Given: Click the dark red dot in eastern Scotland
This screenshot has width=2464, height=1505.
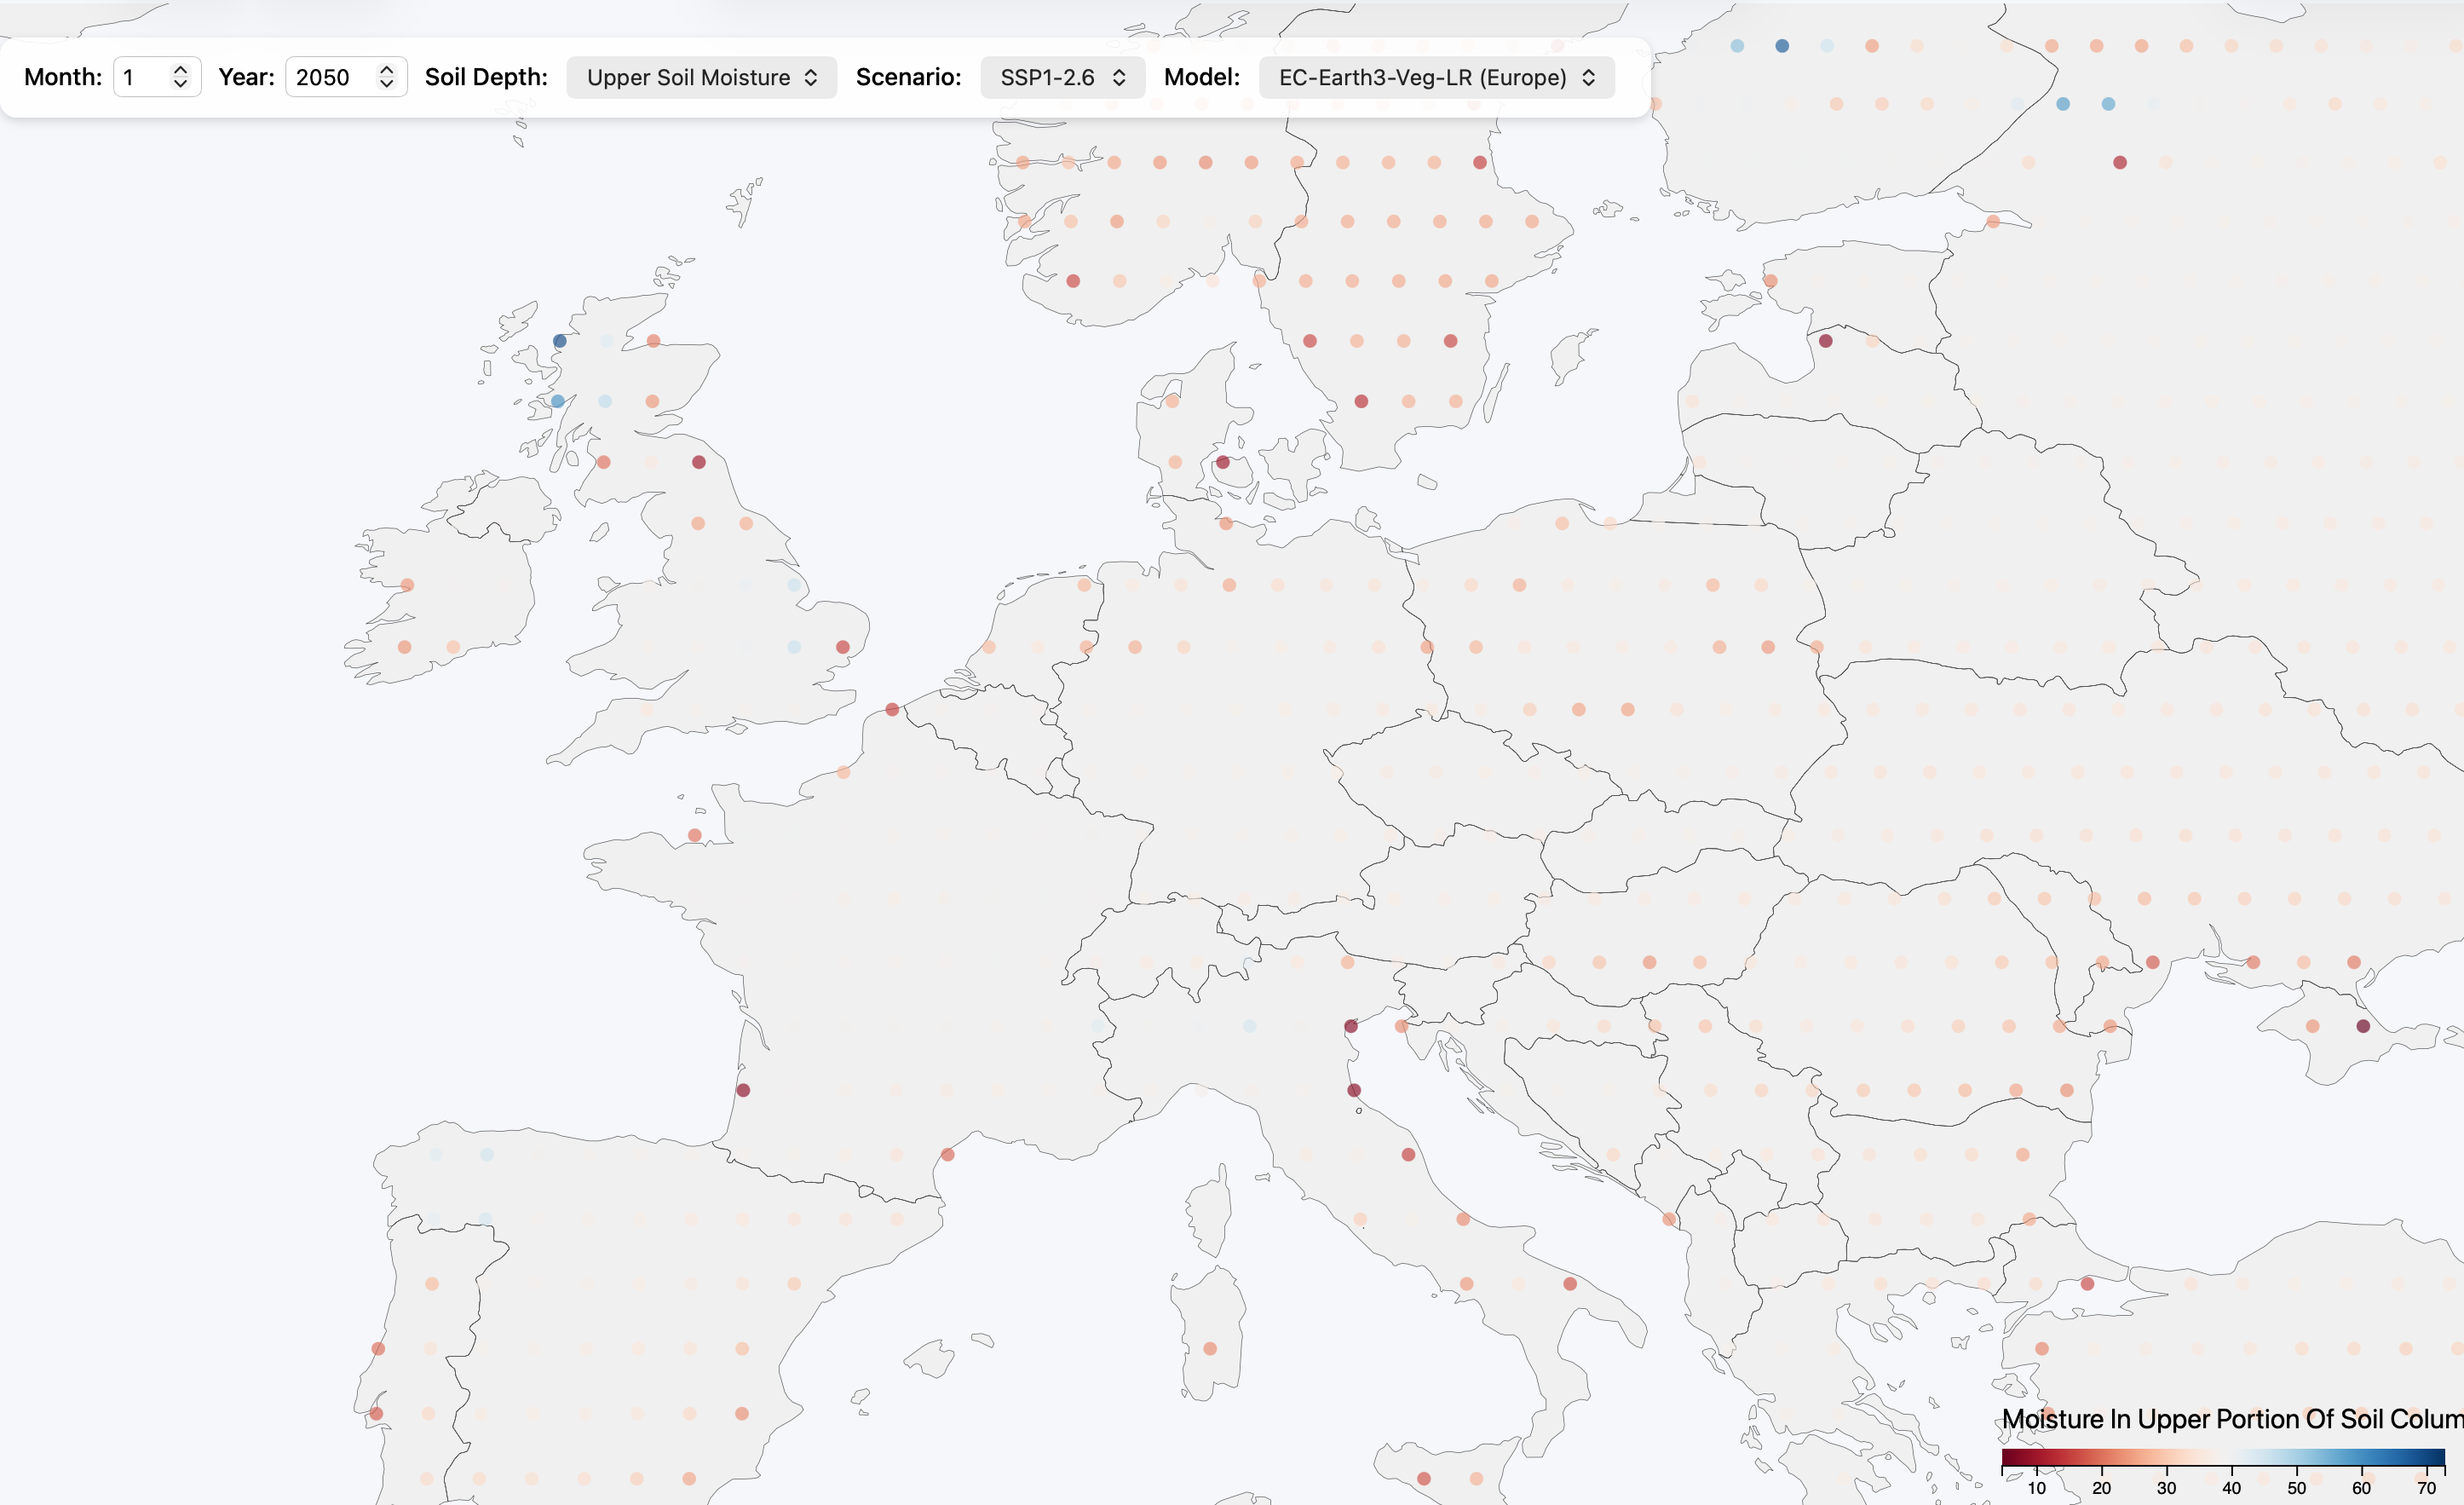Looking at the screenshot, I should 698,462.
